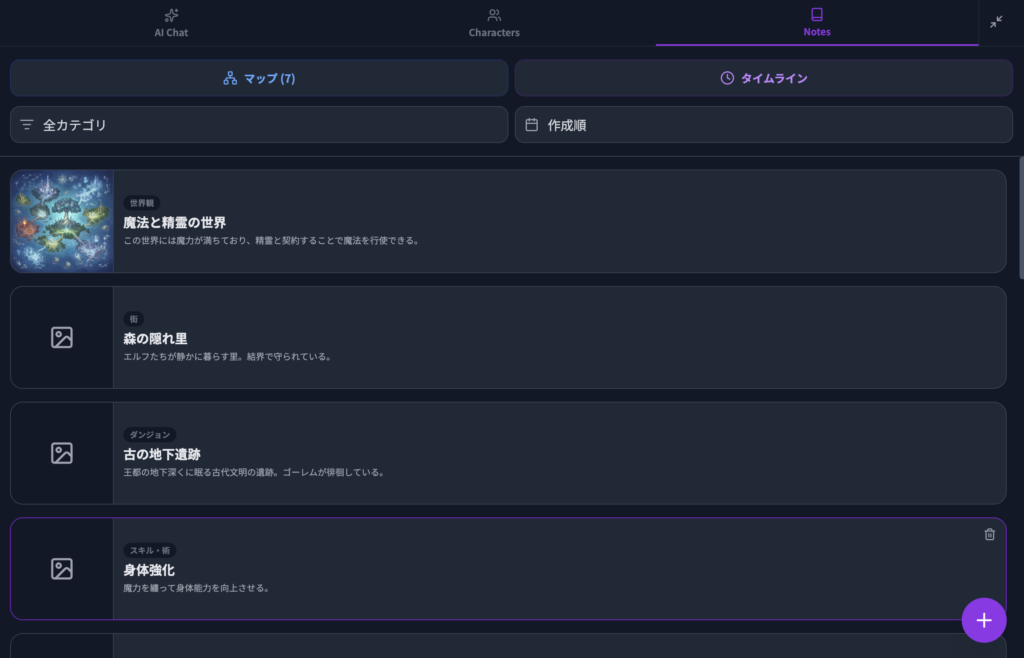The width and height of the screenshot is (1024, 658).
Task: Open the 作成順 sort order dropdown
Action: (x=763, y=125)
